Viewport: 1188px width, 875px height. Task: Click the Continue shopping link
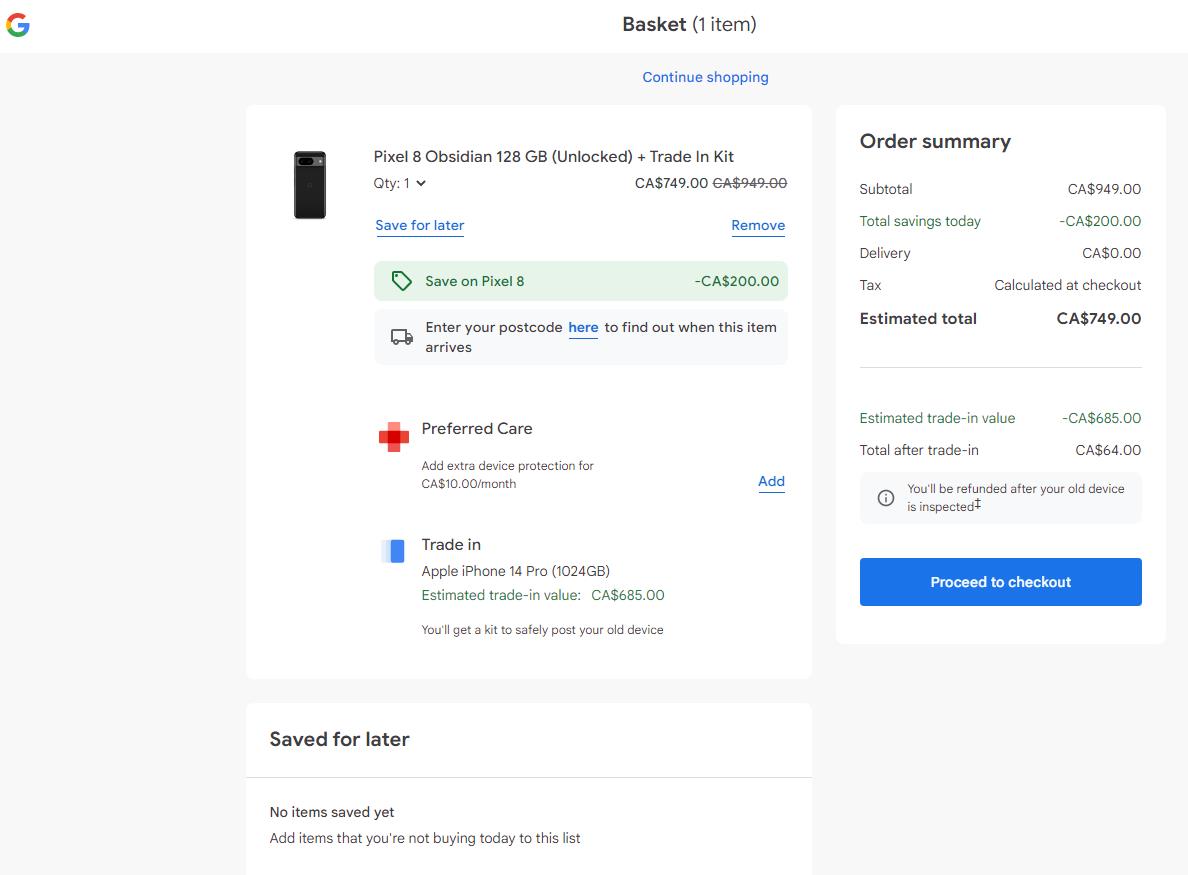pos(705,77)
